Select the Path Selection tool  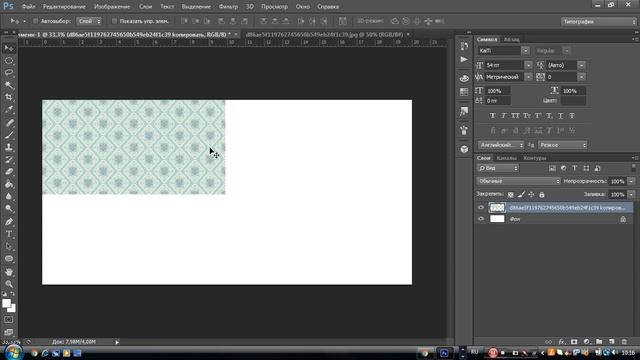pos(9,247)
